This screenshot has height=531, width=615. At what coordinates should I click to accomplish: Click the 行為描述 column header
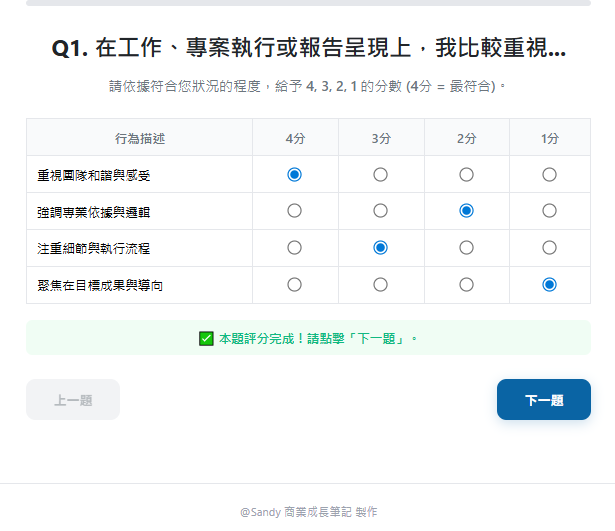139,138
